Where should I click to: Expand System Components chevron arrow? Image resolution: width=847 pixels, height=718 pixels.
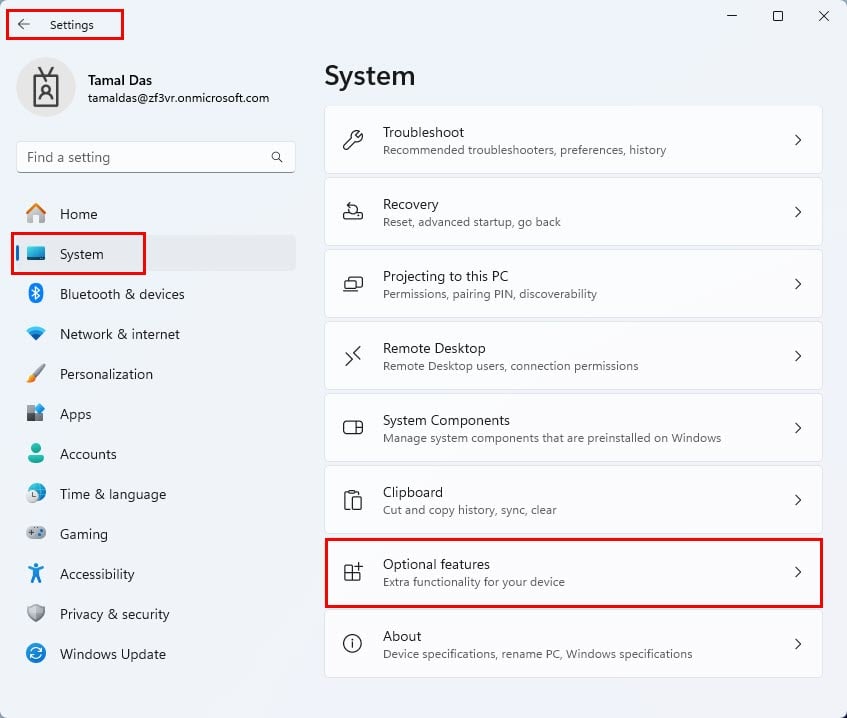tap(797, 428)
